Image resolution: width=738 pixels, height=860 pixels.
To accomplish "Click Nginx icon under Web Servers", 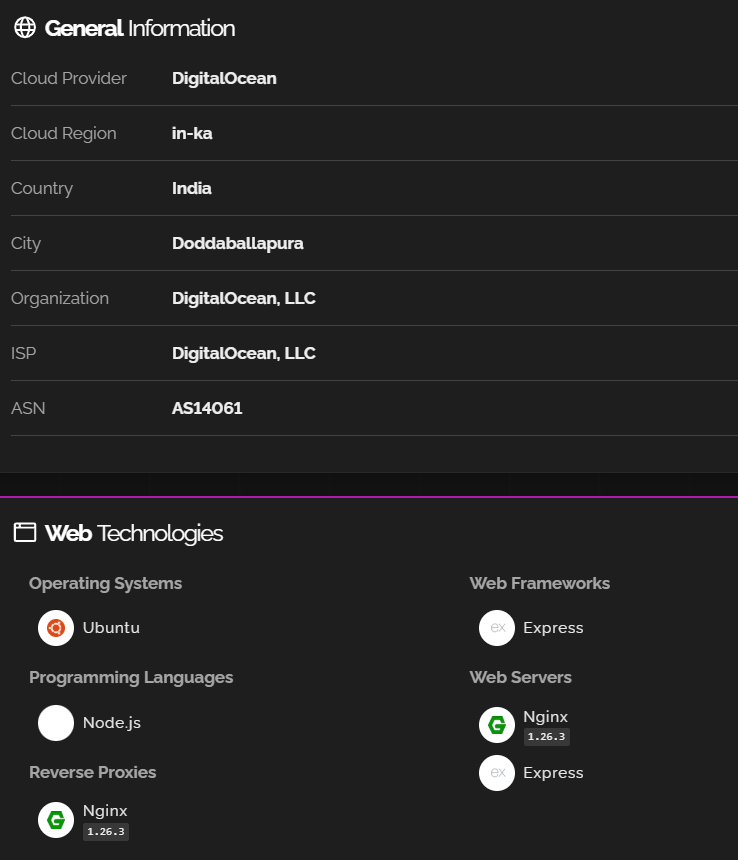I will pyautogui.click(x=497, y=725).
